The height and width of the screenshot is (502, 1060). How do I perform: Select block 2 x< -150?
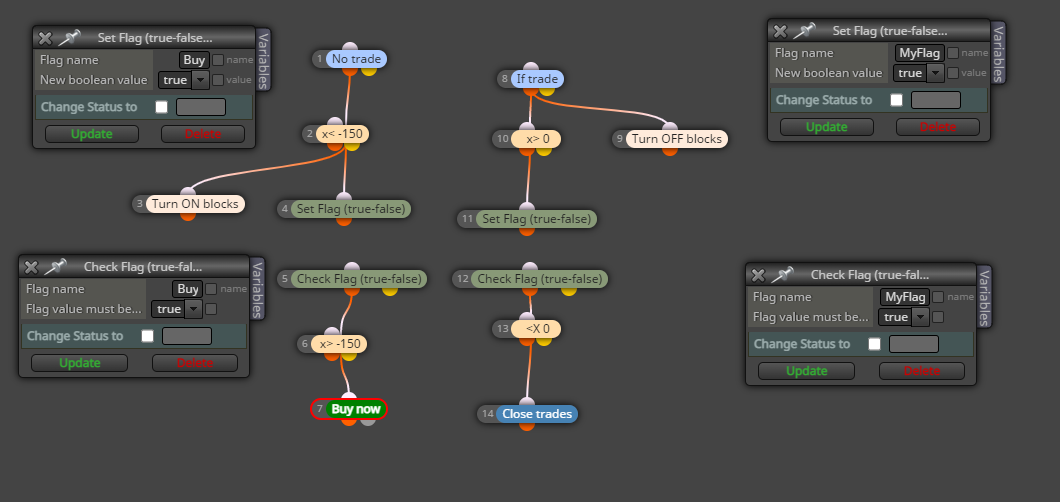[x=342, y=134]
